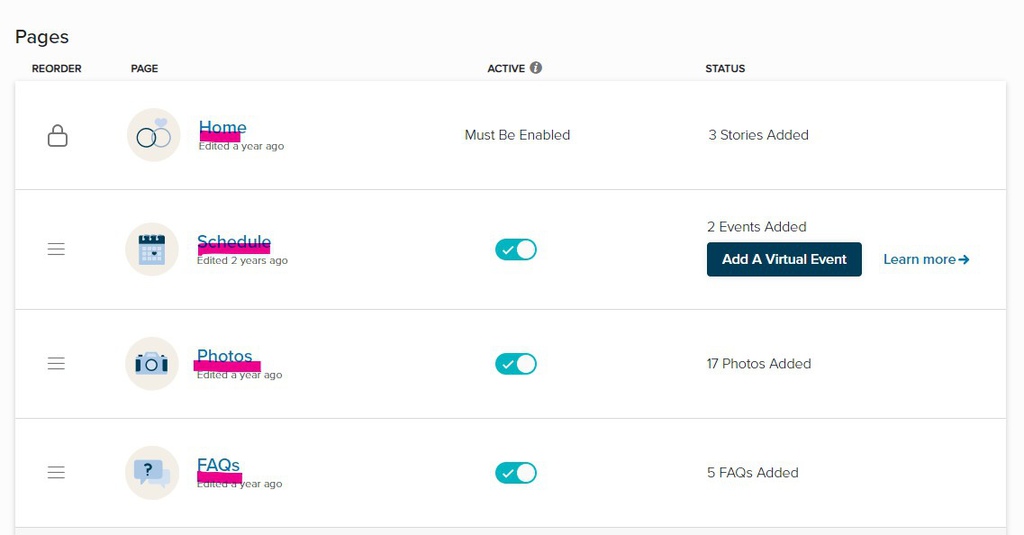This screenshot has width=1024, height=535.
Task: Click the info icon next to Active
Action: 536,68
